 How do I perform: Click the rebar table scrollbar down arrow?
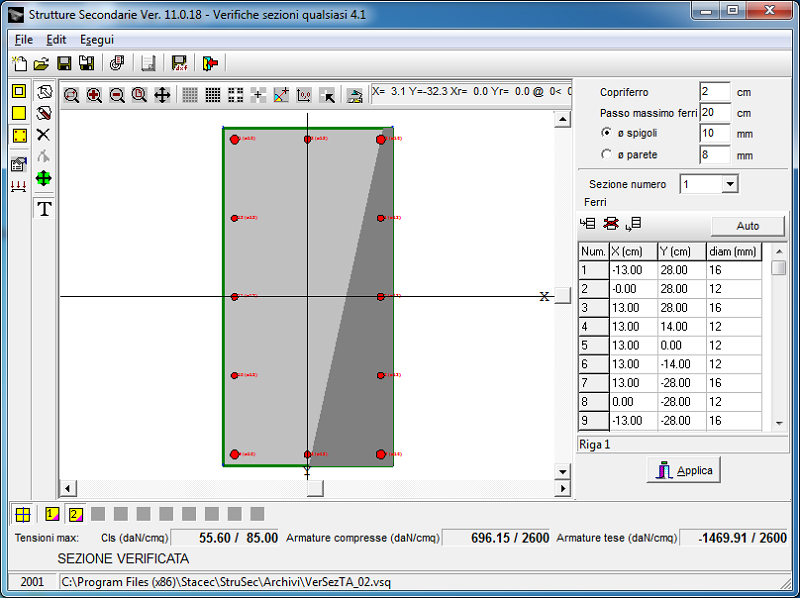779,423
